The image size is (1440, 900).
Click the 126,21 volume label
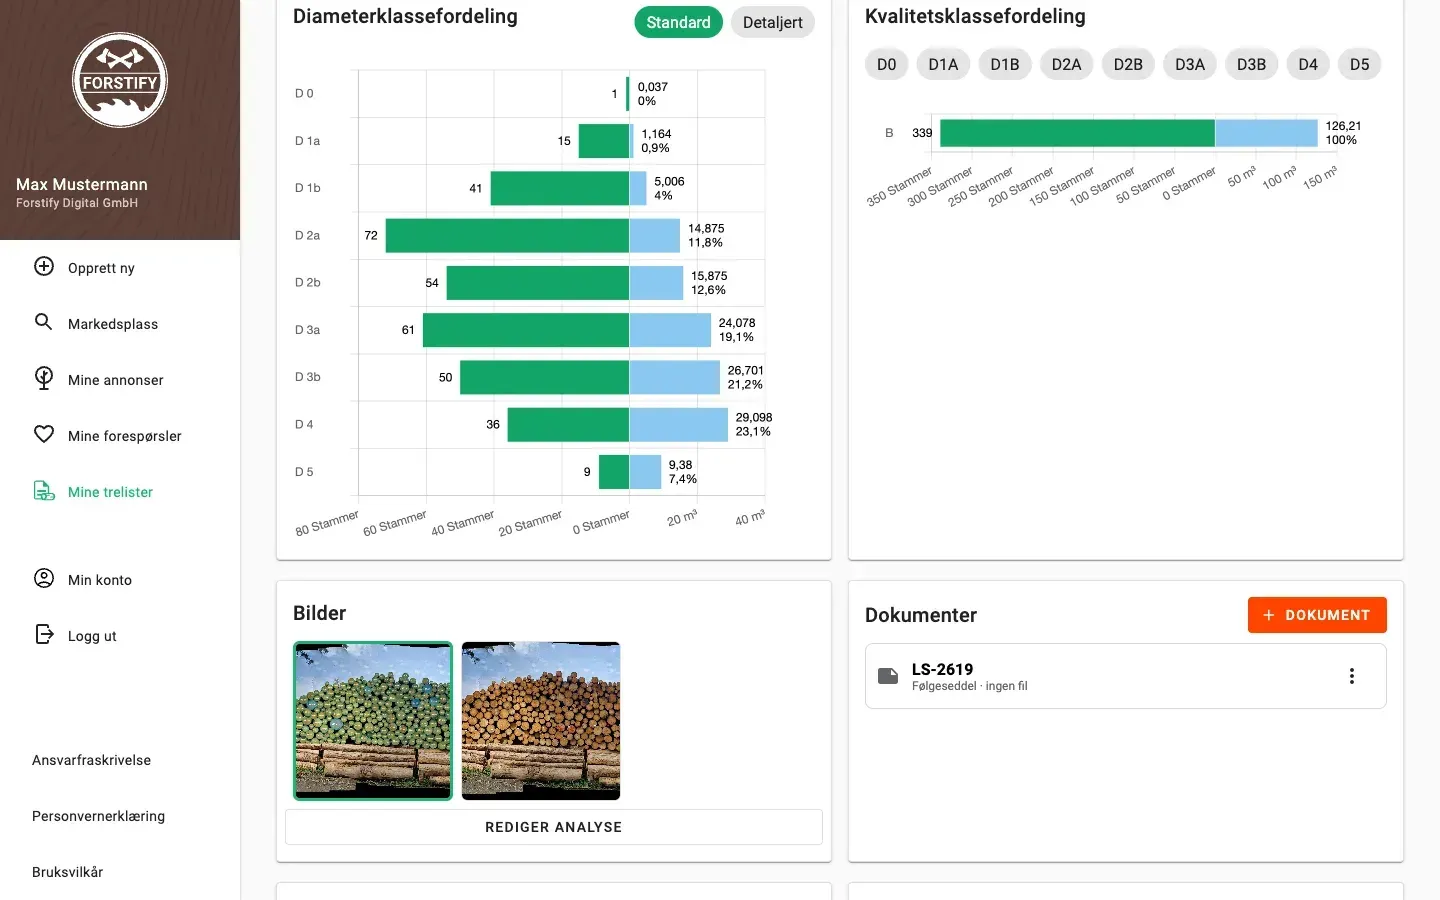coord(1343,126)
